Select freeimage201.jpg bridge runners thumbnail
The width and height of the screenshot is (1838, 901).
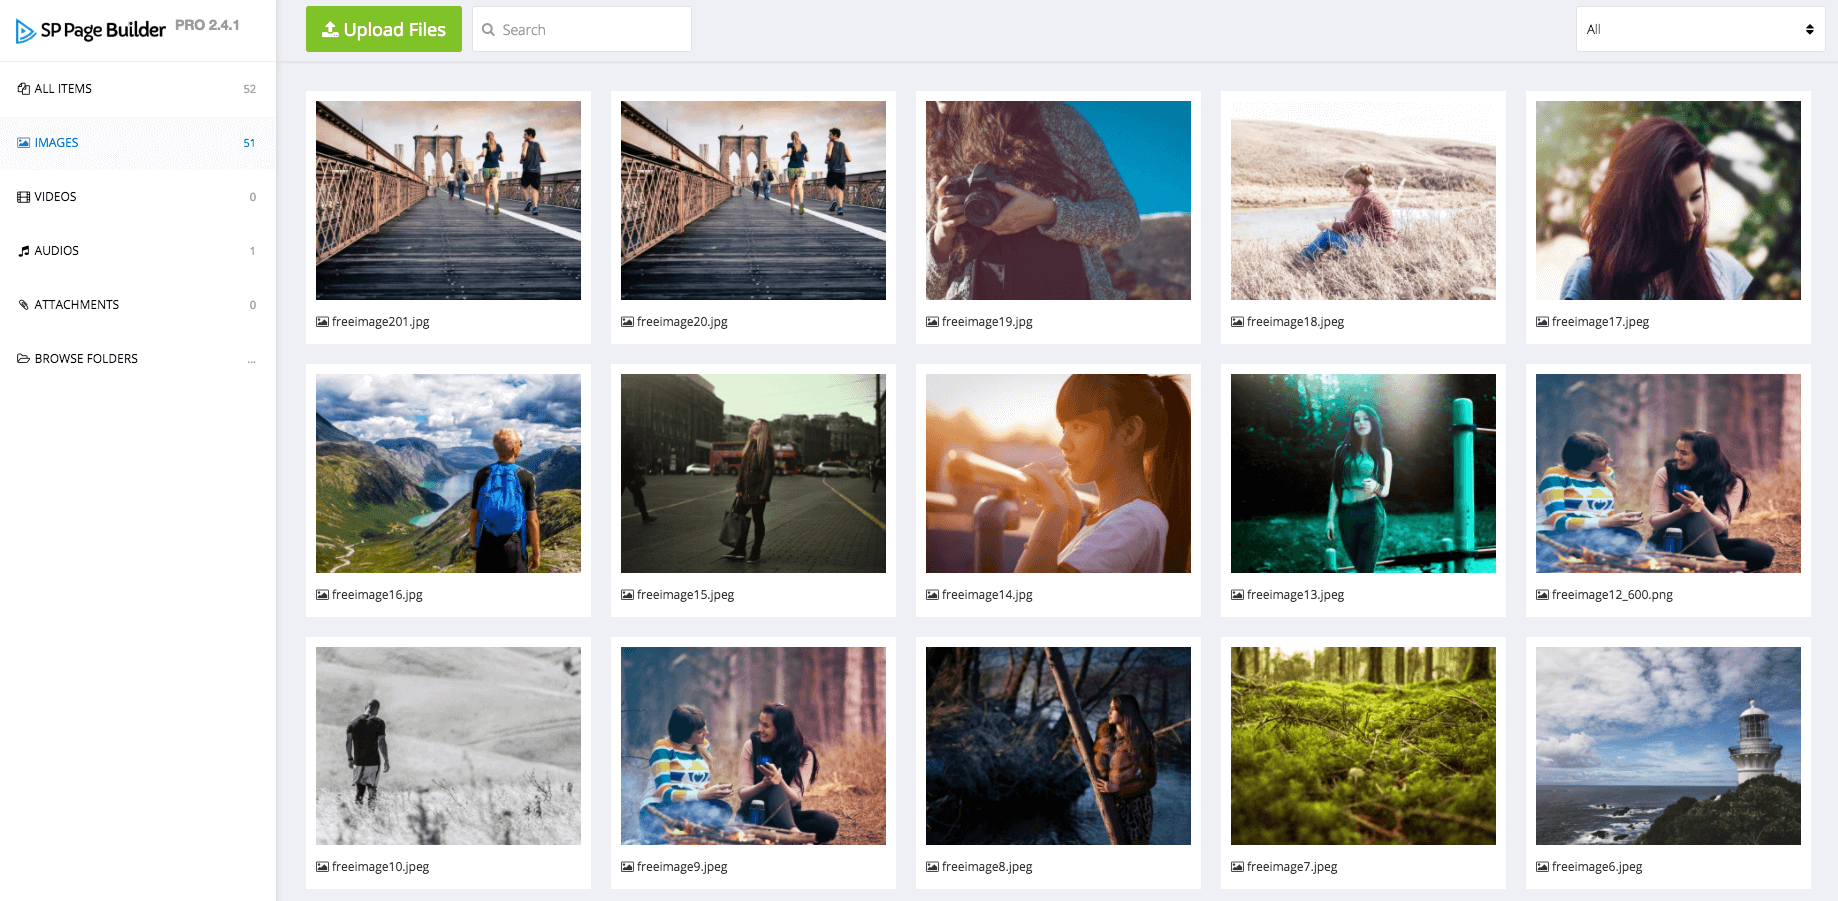click(448, 200)
